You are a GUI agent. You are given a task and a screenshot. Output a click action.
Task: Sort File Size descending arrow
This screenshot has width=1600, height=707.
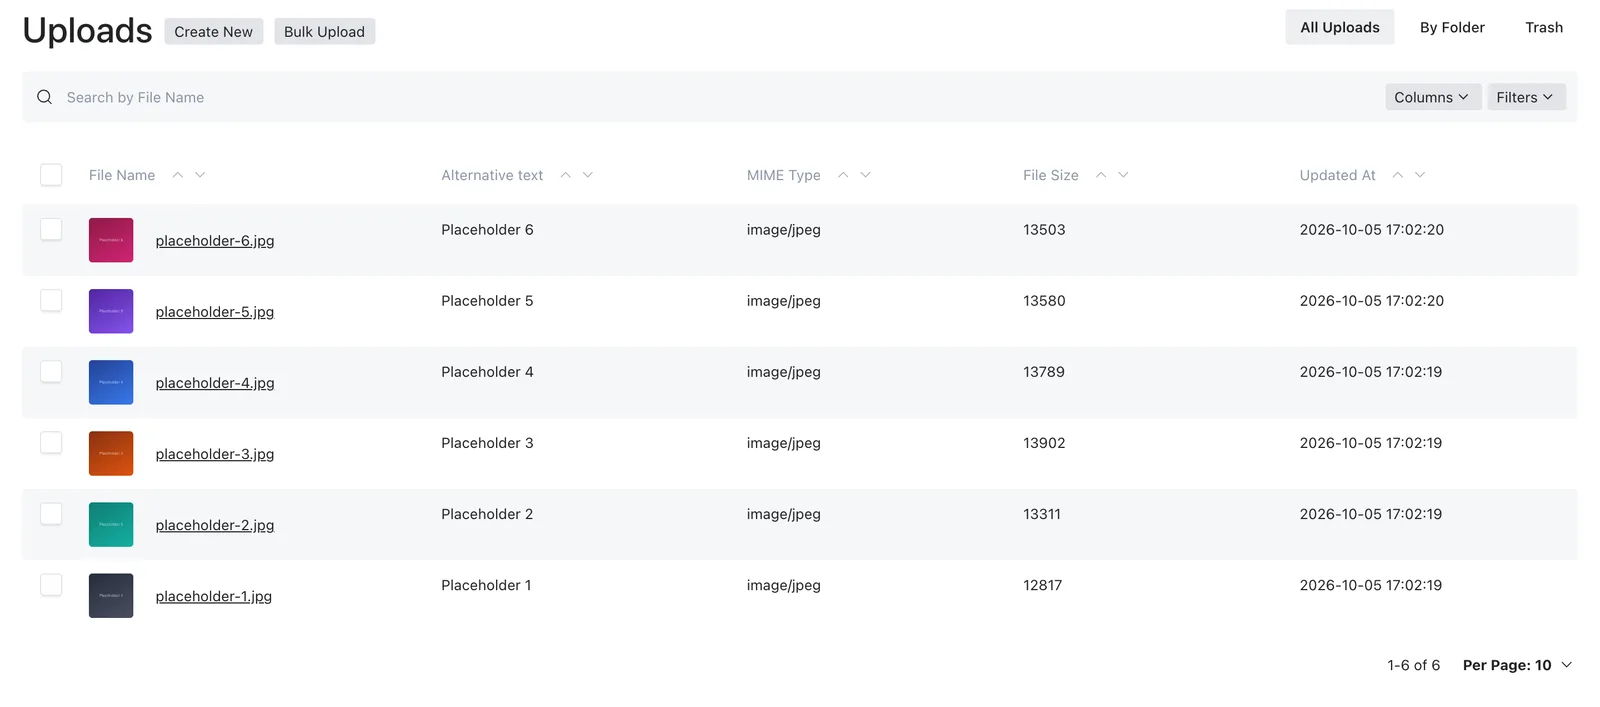point(1123,175)
